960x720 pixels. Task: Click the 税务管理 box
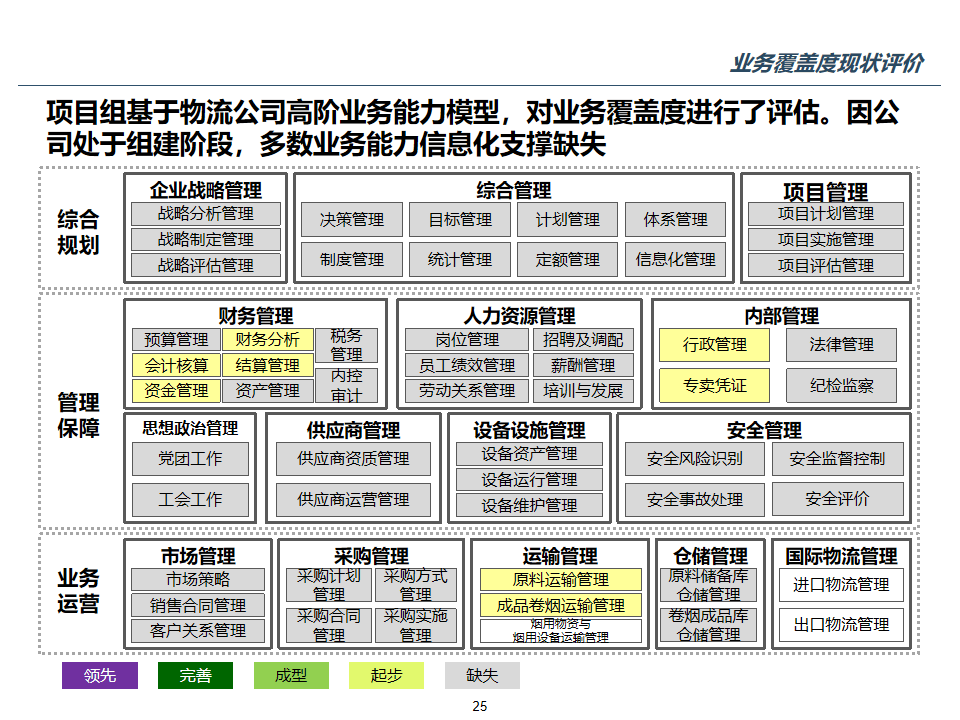click(x=347, y=345)
